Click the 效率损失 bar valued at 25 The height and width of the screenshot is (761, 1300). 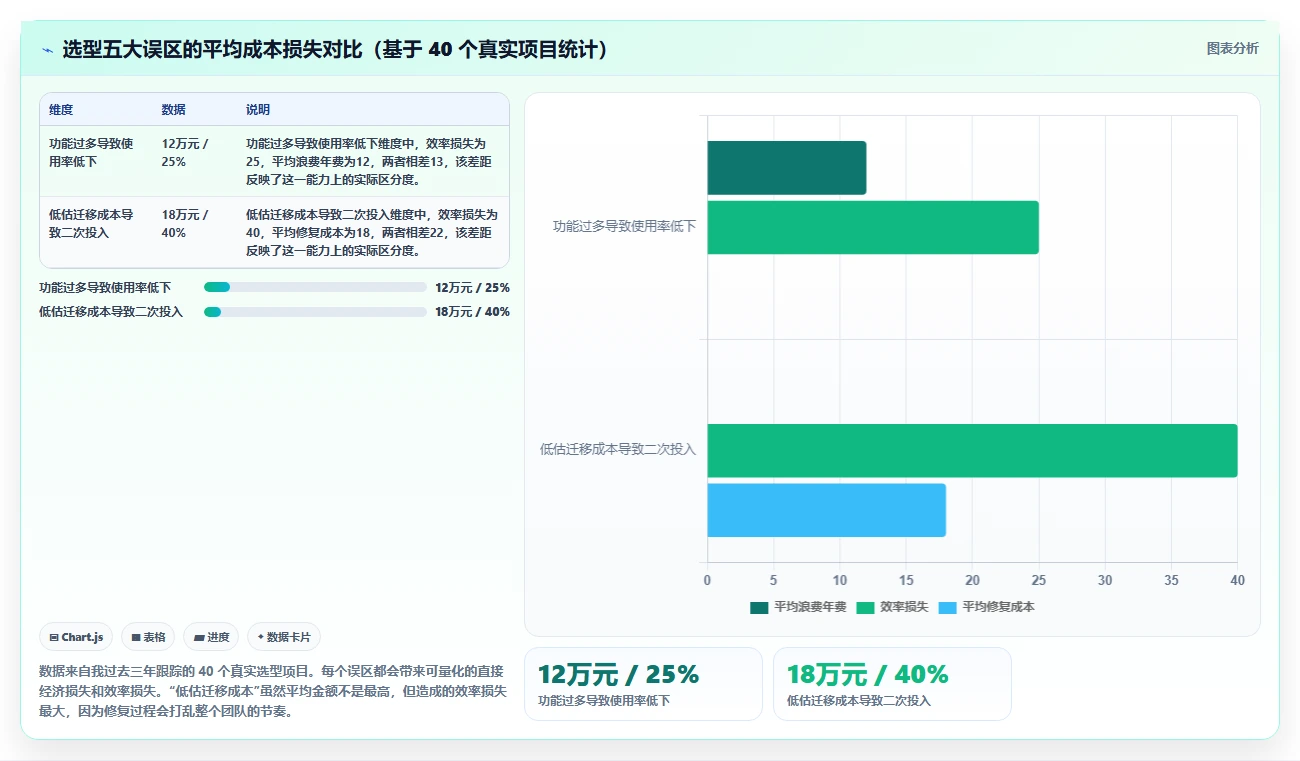tap(873, 227)
